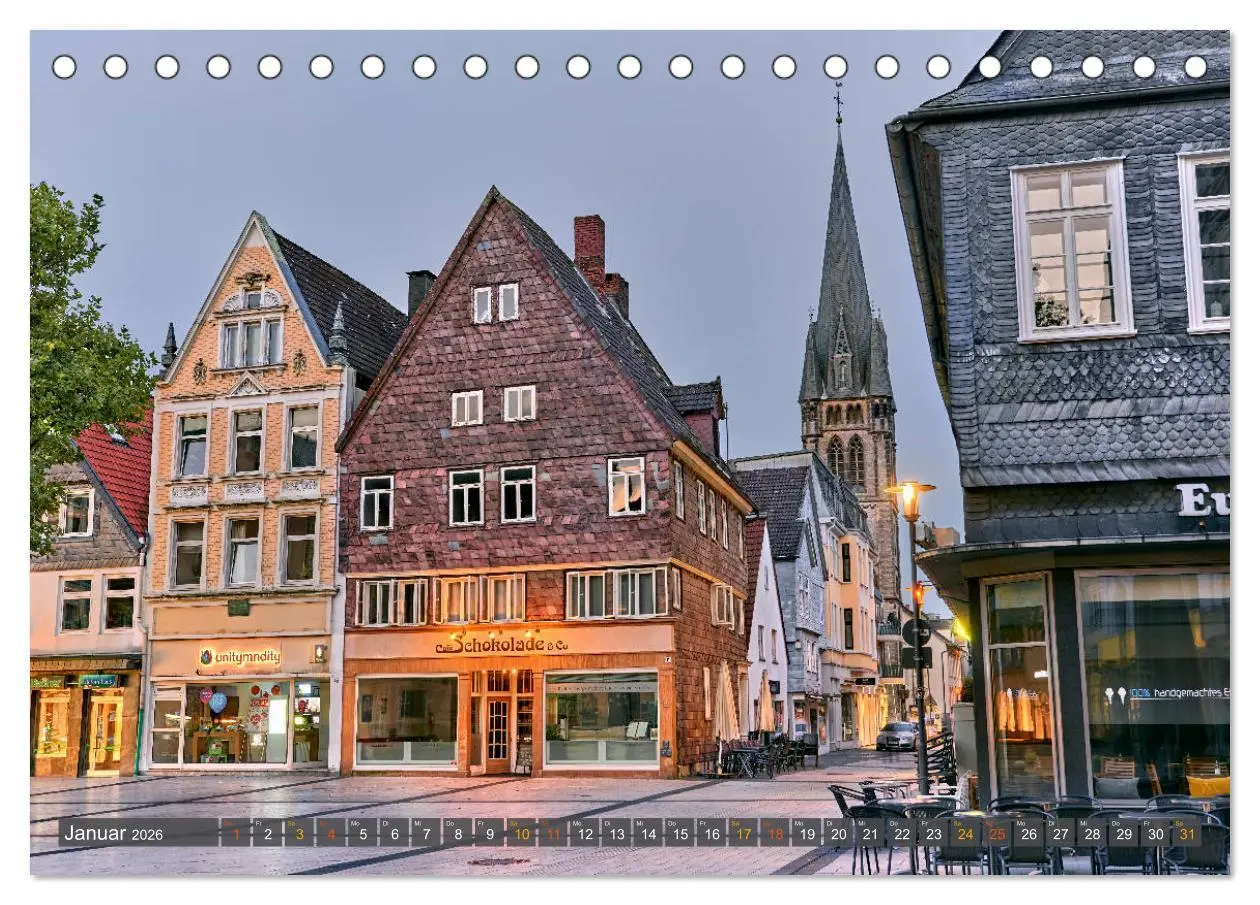This screenshot has height=905, width=1260.
Task: Select day 23 in the calendar strip
Action: tap(933, 833)
